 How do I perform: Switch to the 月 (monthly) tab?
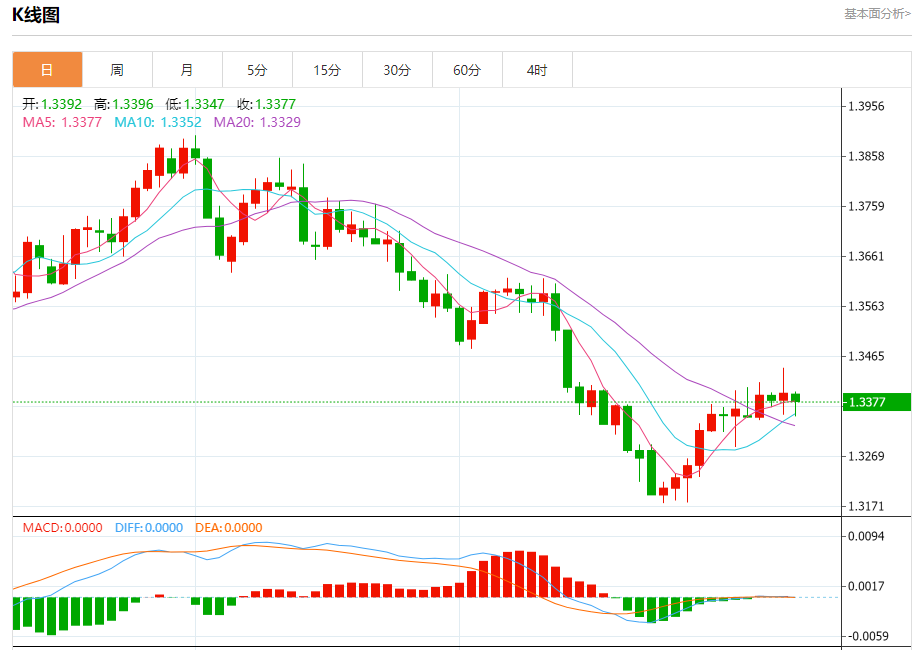[x=187, y=70]
